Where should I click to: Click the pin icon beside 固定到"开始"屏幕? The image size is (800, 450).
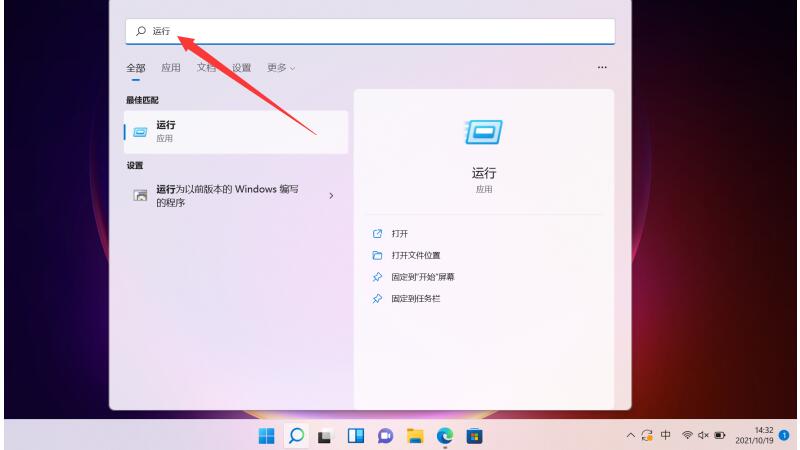click(x=377, y=277)
